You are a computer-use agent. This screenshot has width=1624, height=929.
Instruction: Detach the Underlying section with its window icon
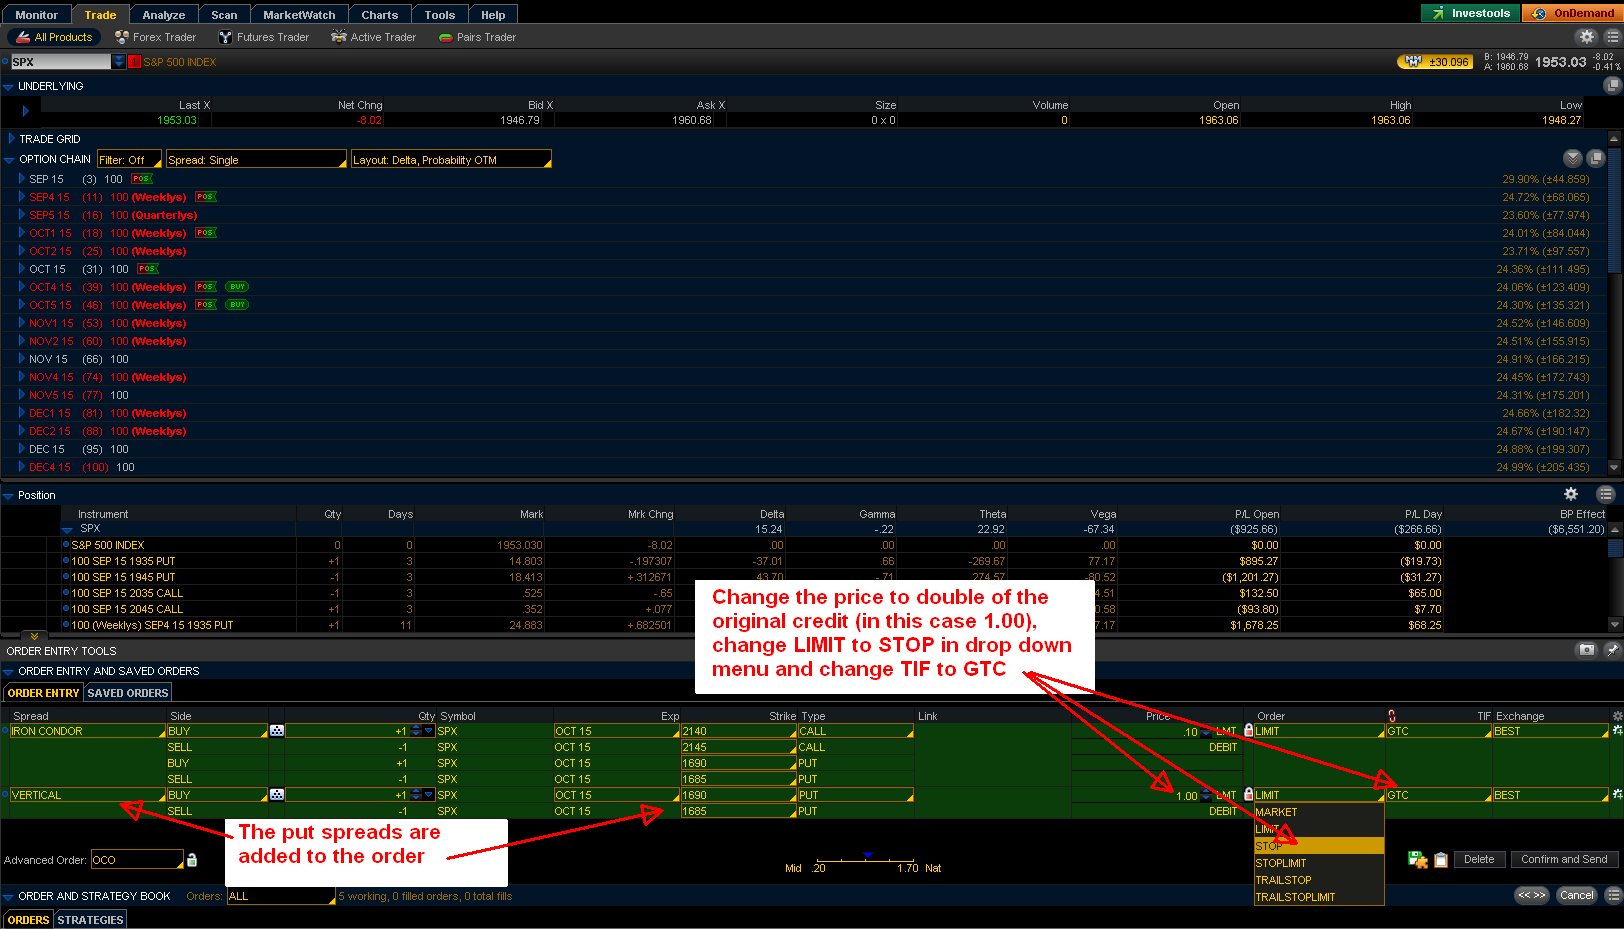point(1612,86)
